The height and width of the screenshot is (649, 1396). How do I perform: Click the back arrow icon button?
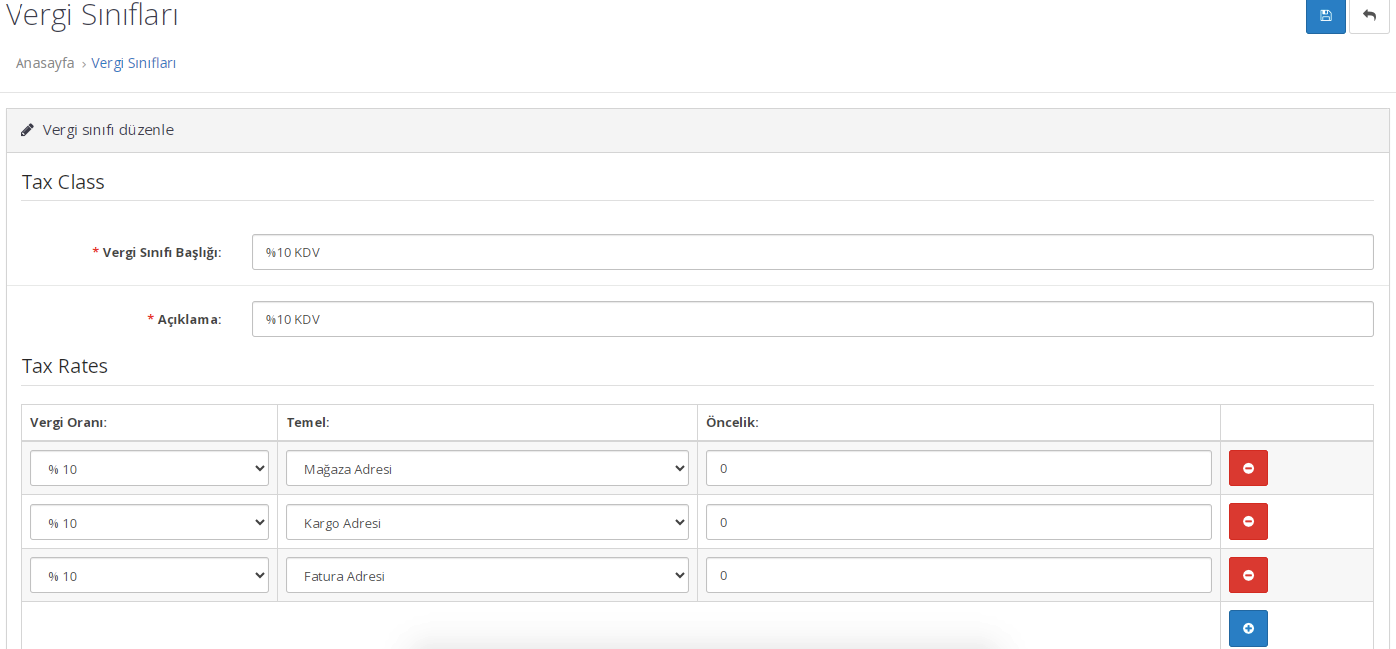click(1369, 16)
